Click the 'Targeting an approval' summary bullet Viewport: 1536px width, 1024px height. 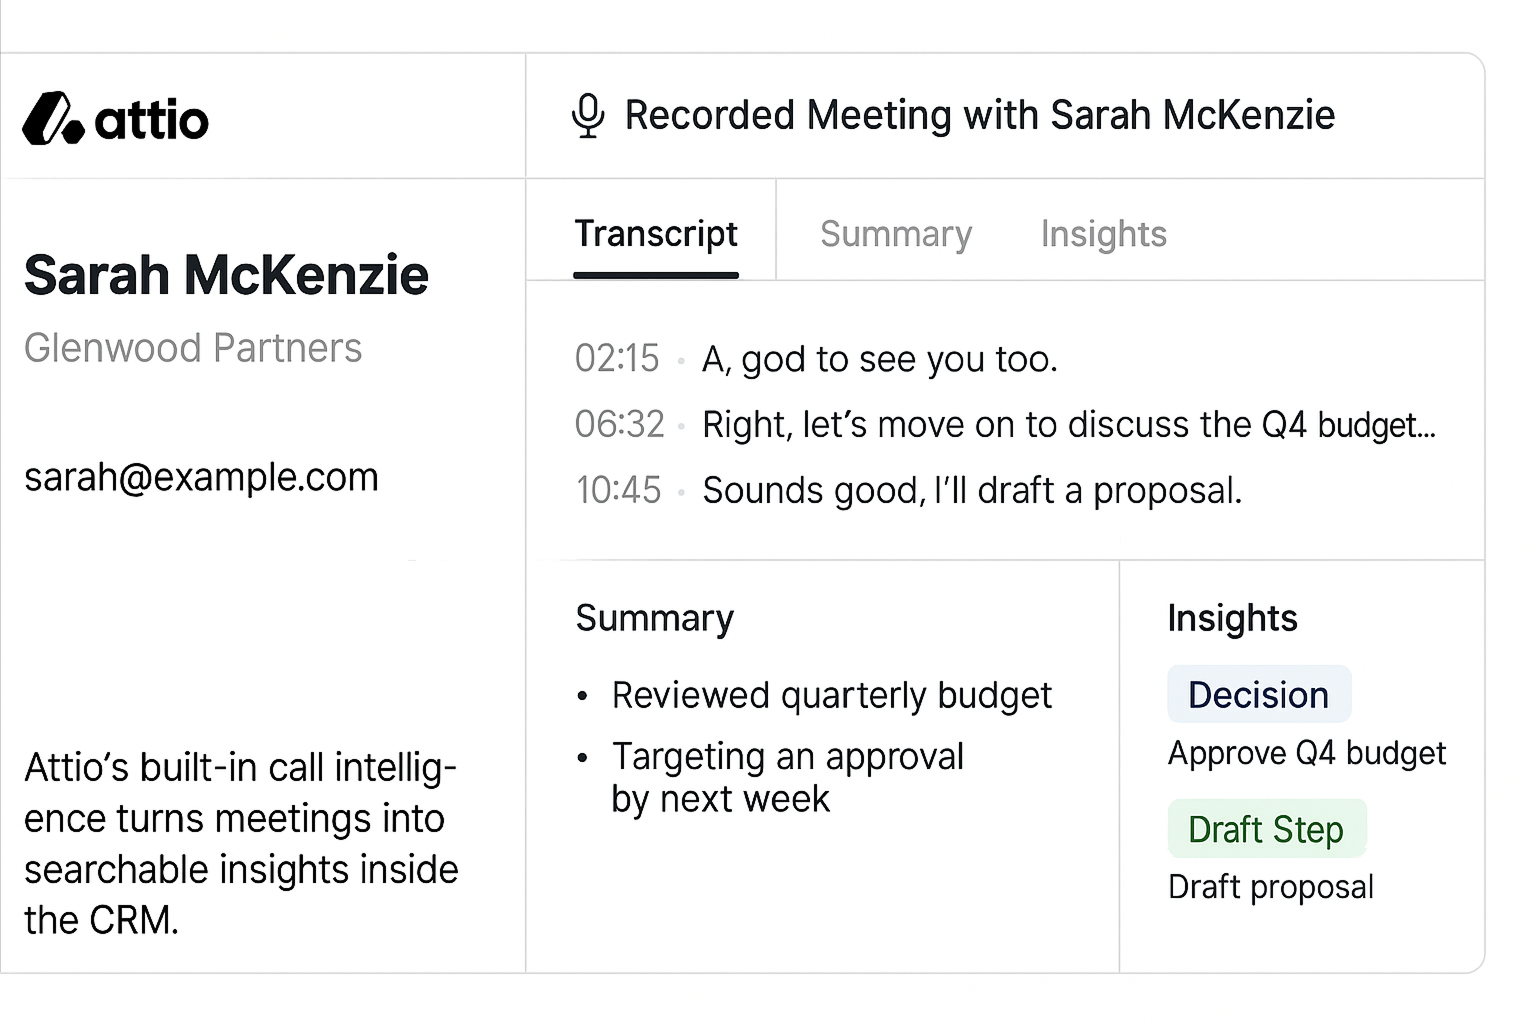[788, 778]
